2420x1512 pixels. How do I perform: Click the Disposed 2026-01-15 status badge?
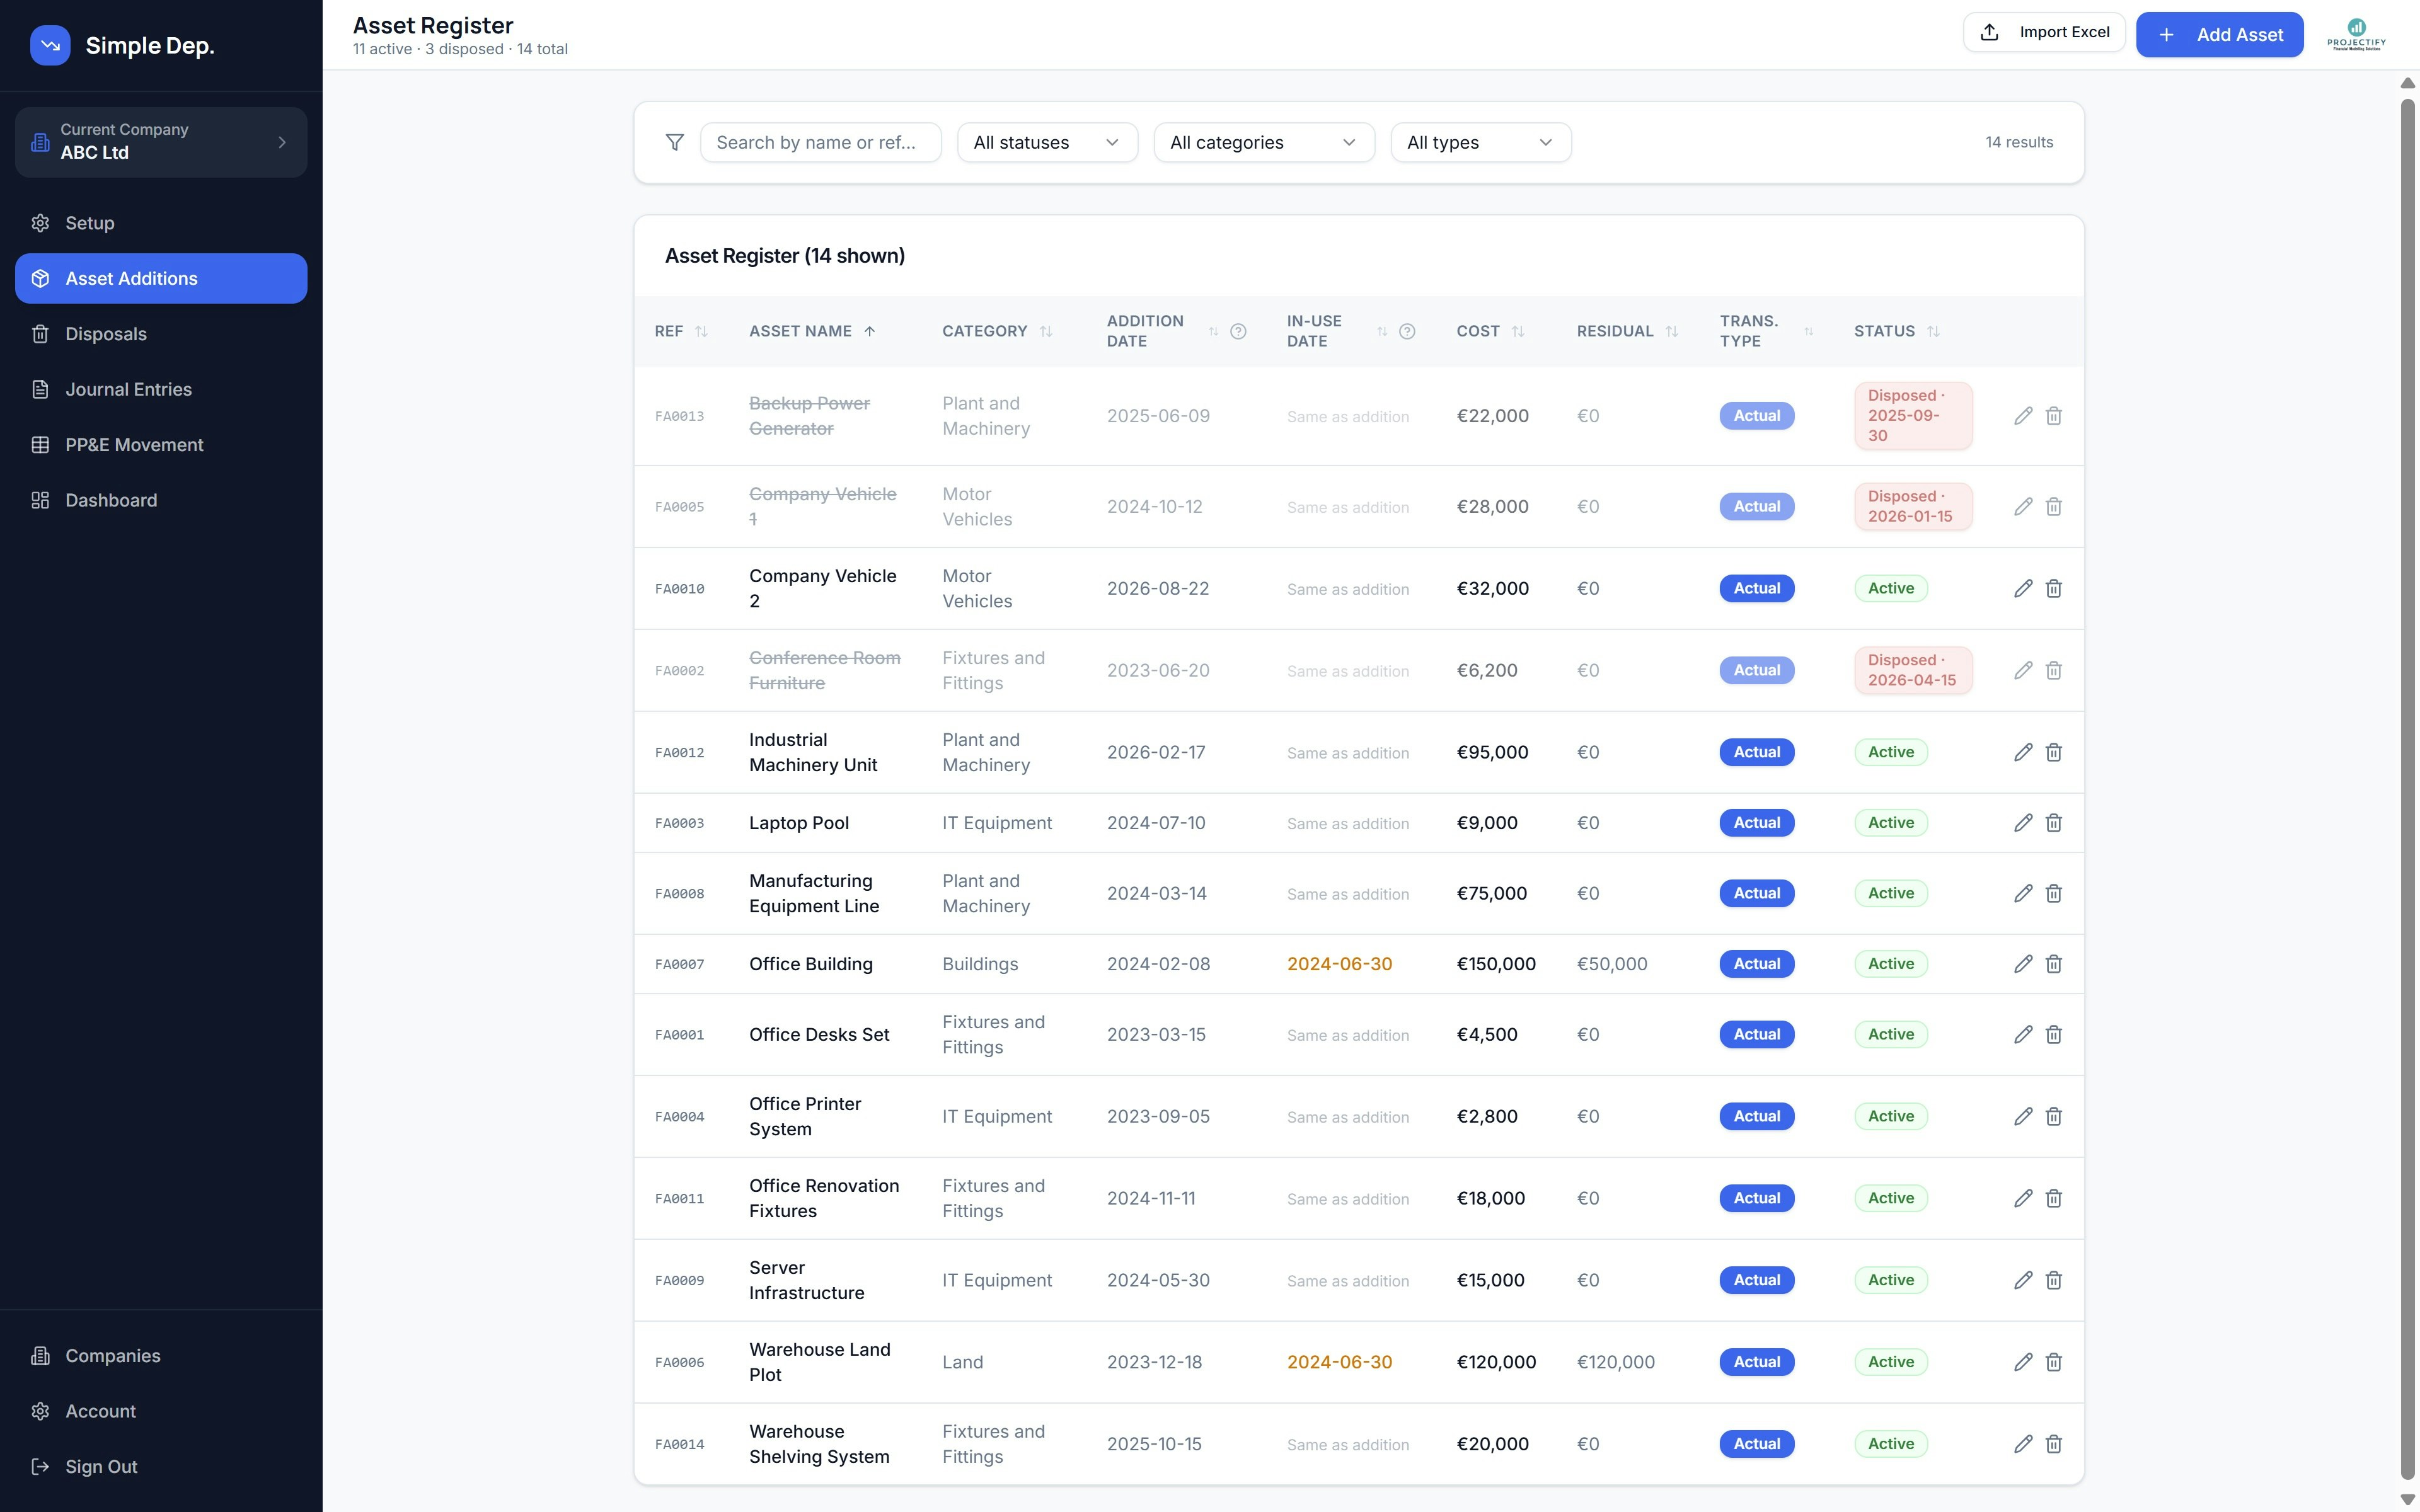[1913, 506]
